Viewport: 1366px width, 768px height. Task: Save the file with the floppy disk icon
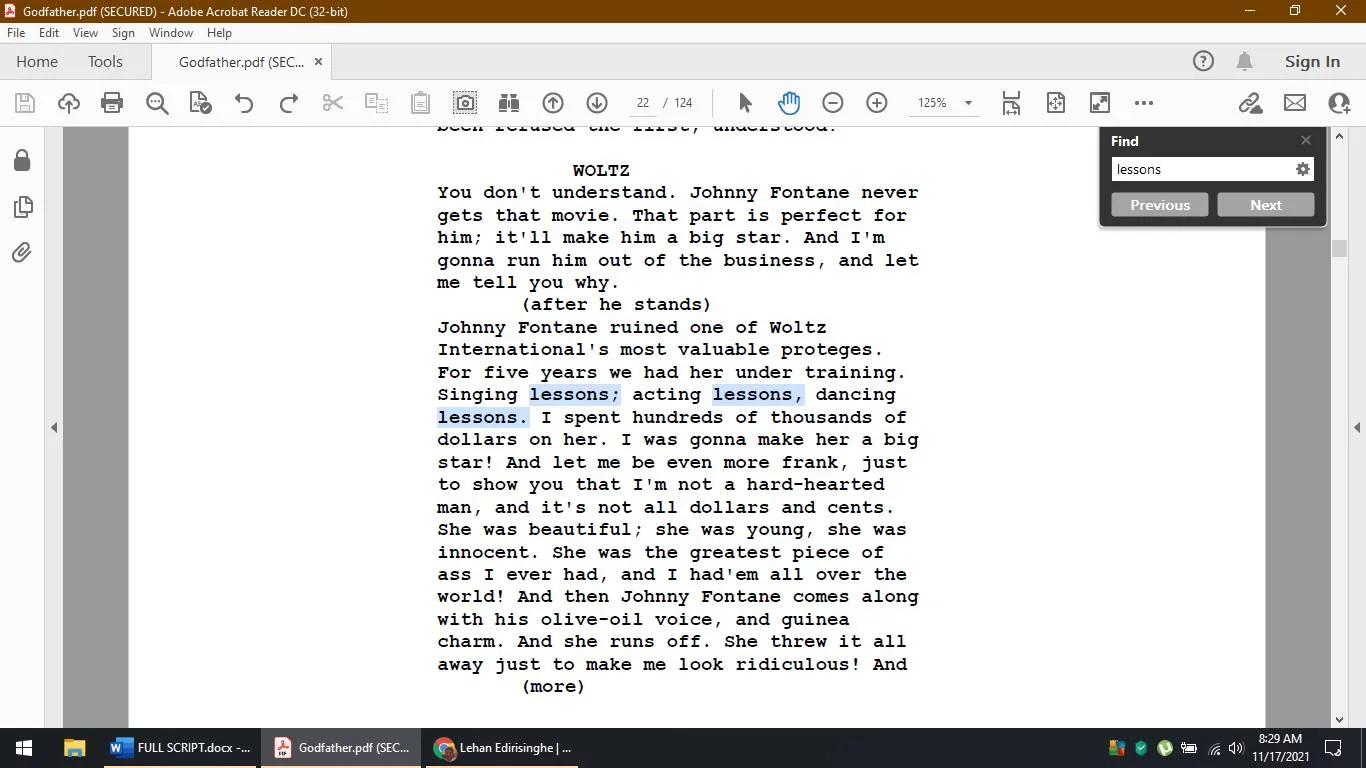pos(25,103)
